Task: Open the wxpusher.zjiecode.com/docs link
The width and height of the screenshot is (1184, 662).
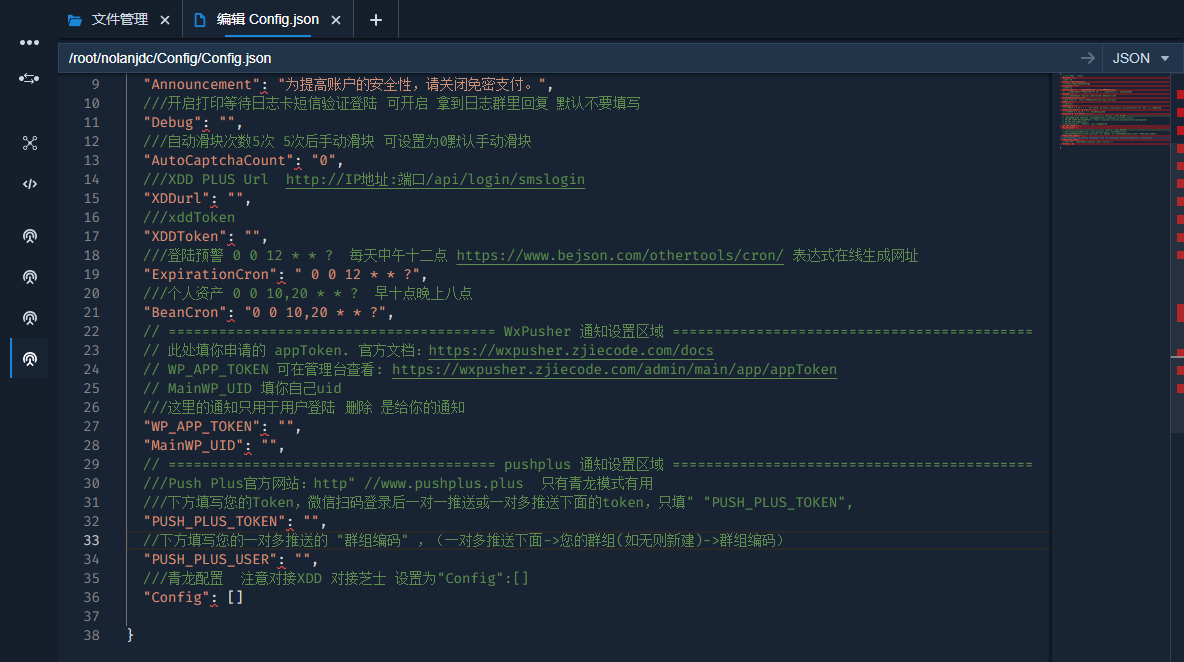Action: click(x=571, y=350)
